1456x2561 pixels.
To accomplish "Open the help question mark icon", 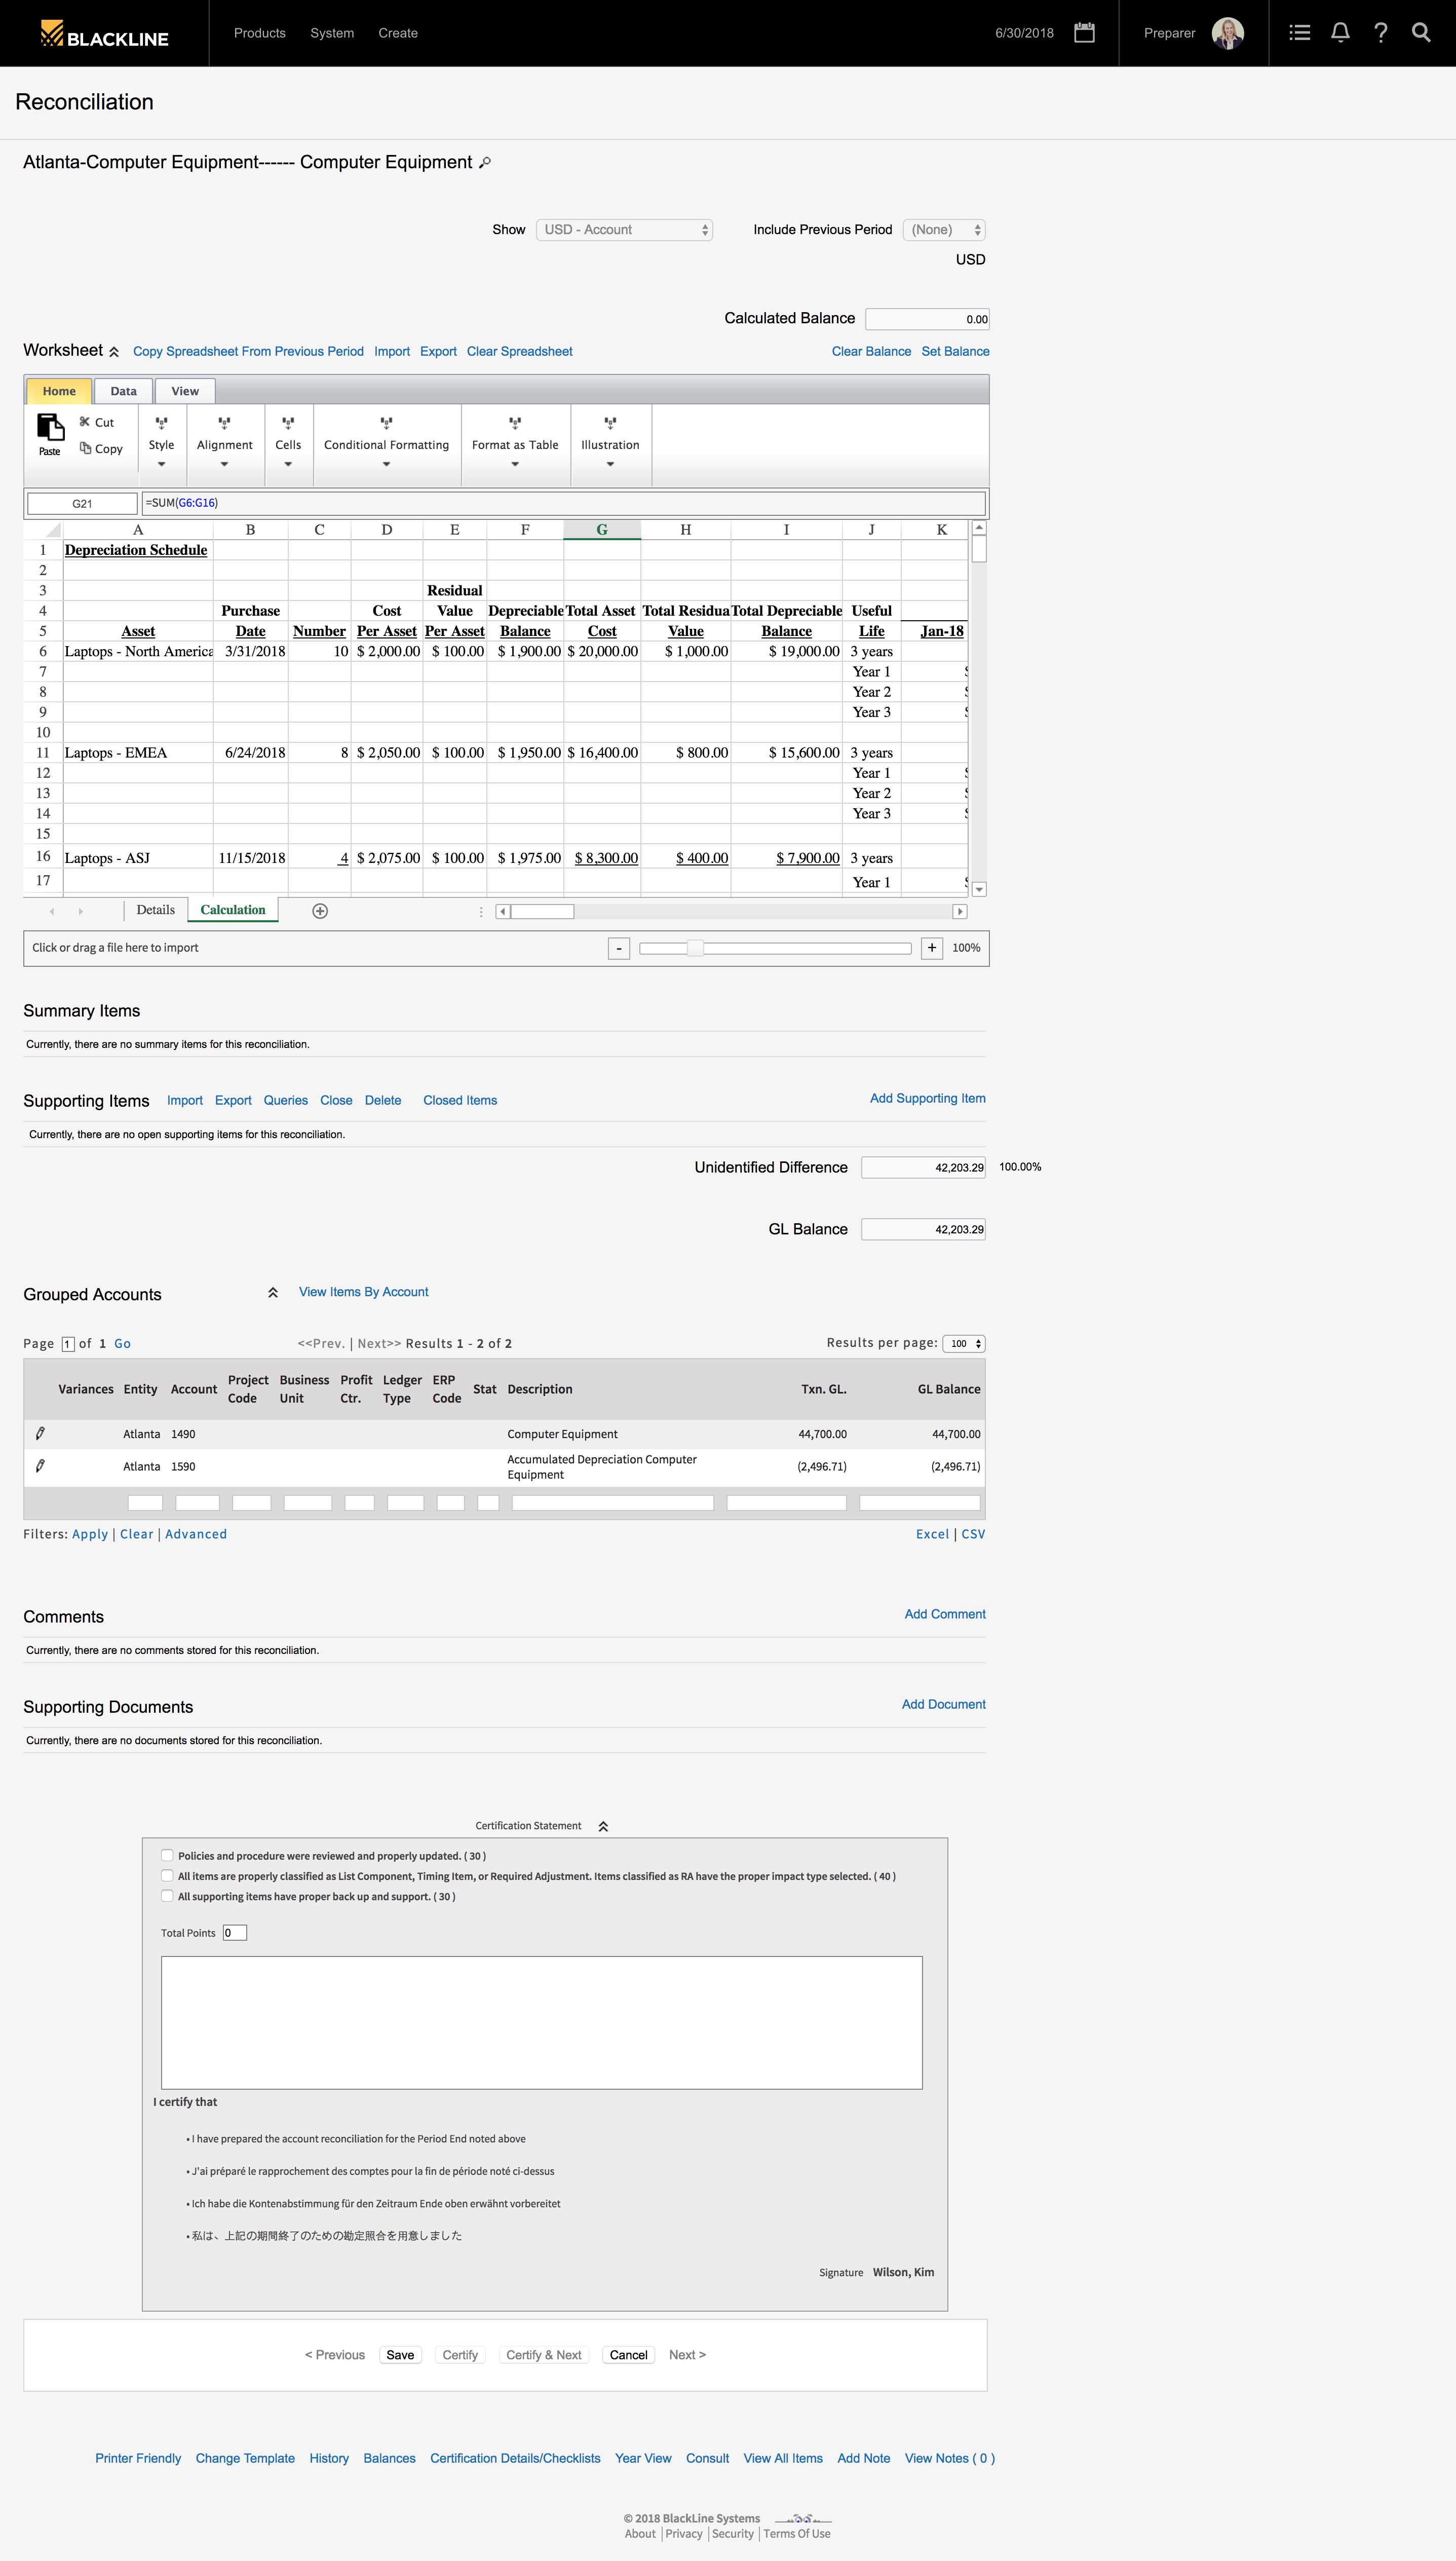I will coord(1381,33).
